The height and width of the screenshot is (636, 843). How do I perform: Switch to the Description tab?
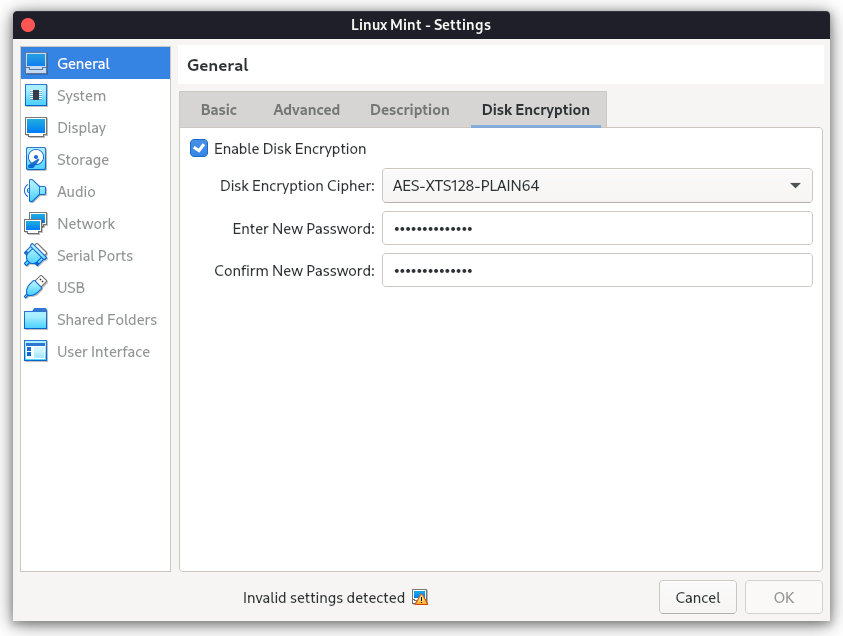click(x=409, y=109)
